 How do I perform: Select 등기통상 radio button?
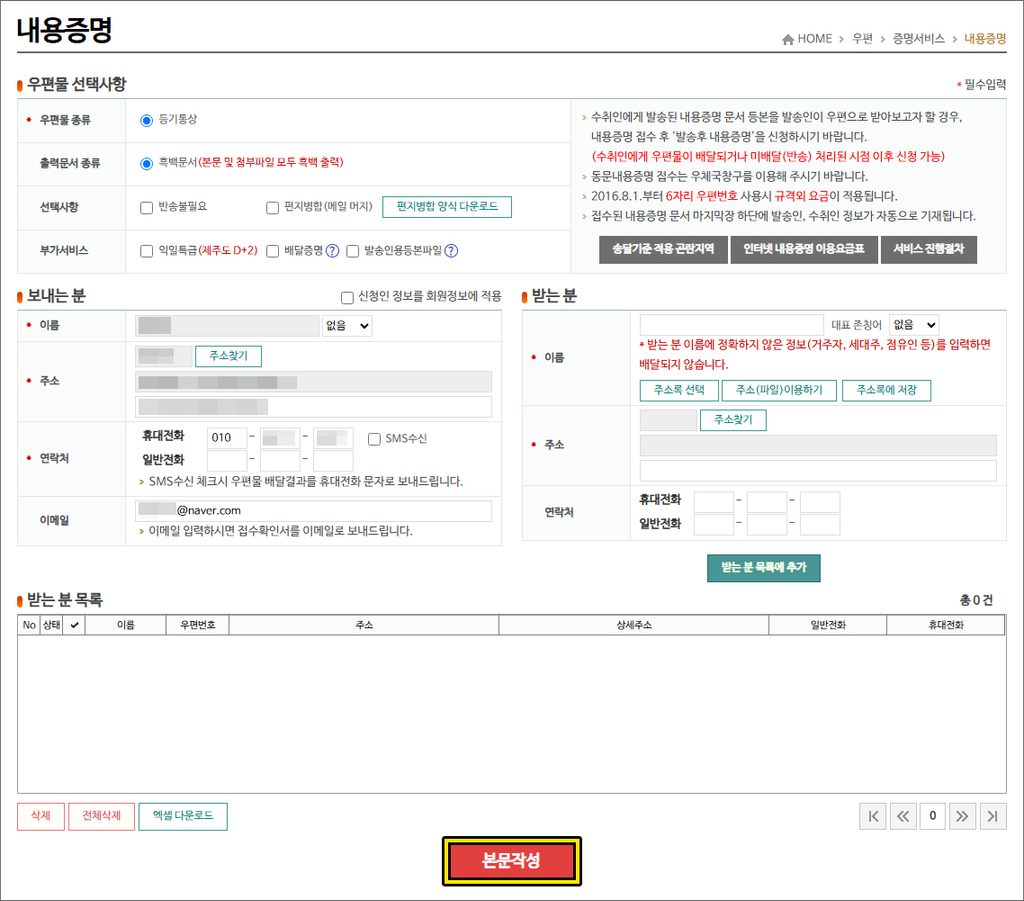[146, 120]
